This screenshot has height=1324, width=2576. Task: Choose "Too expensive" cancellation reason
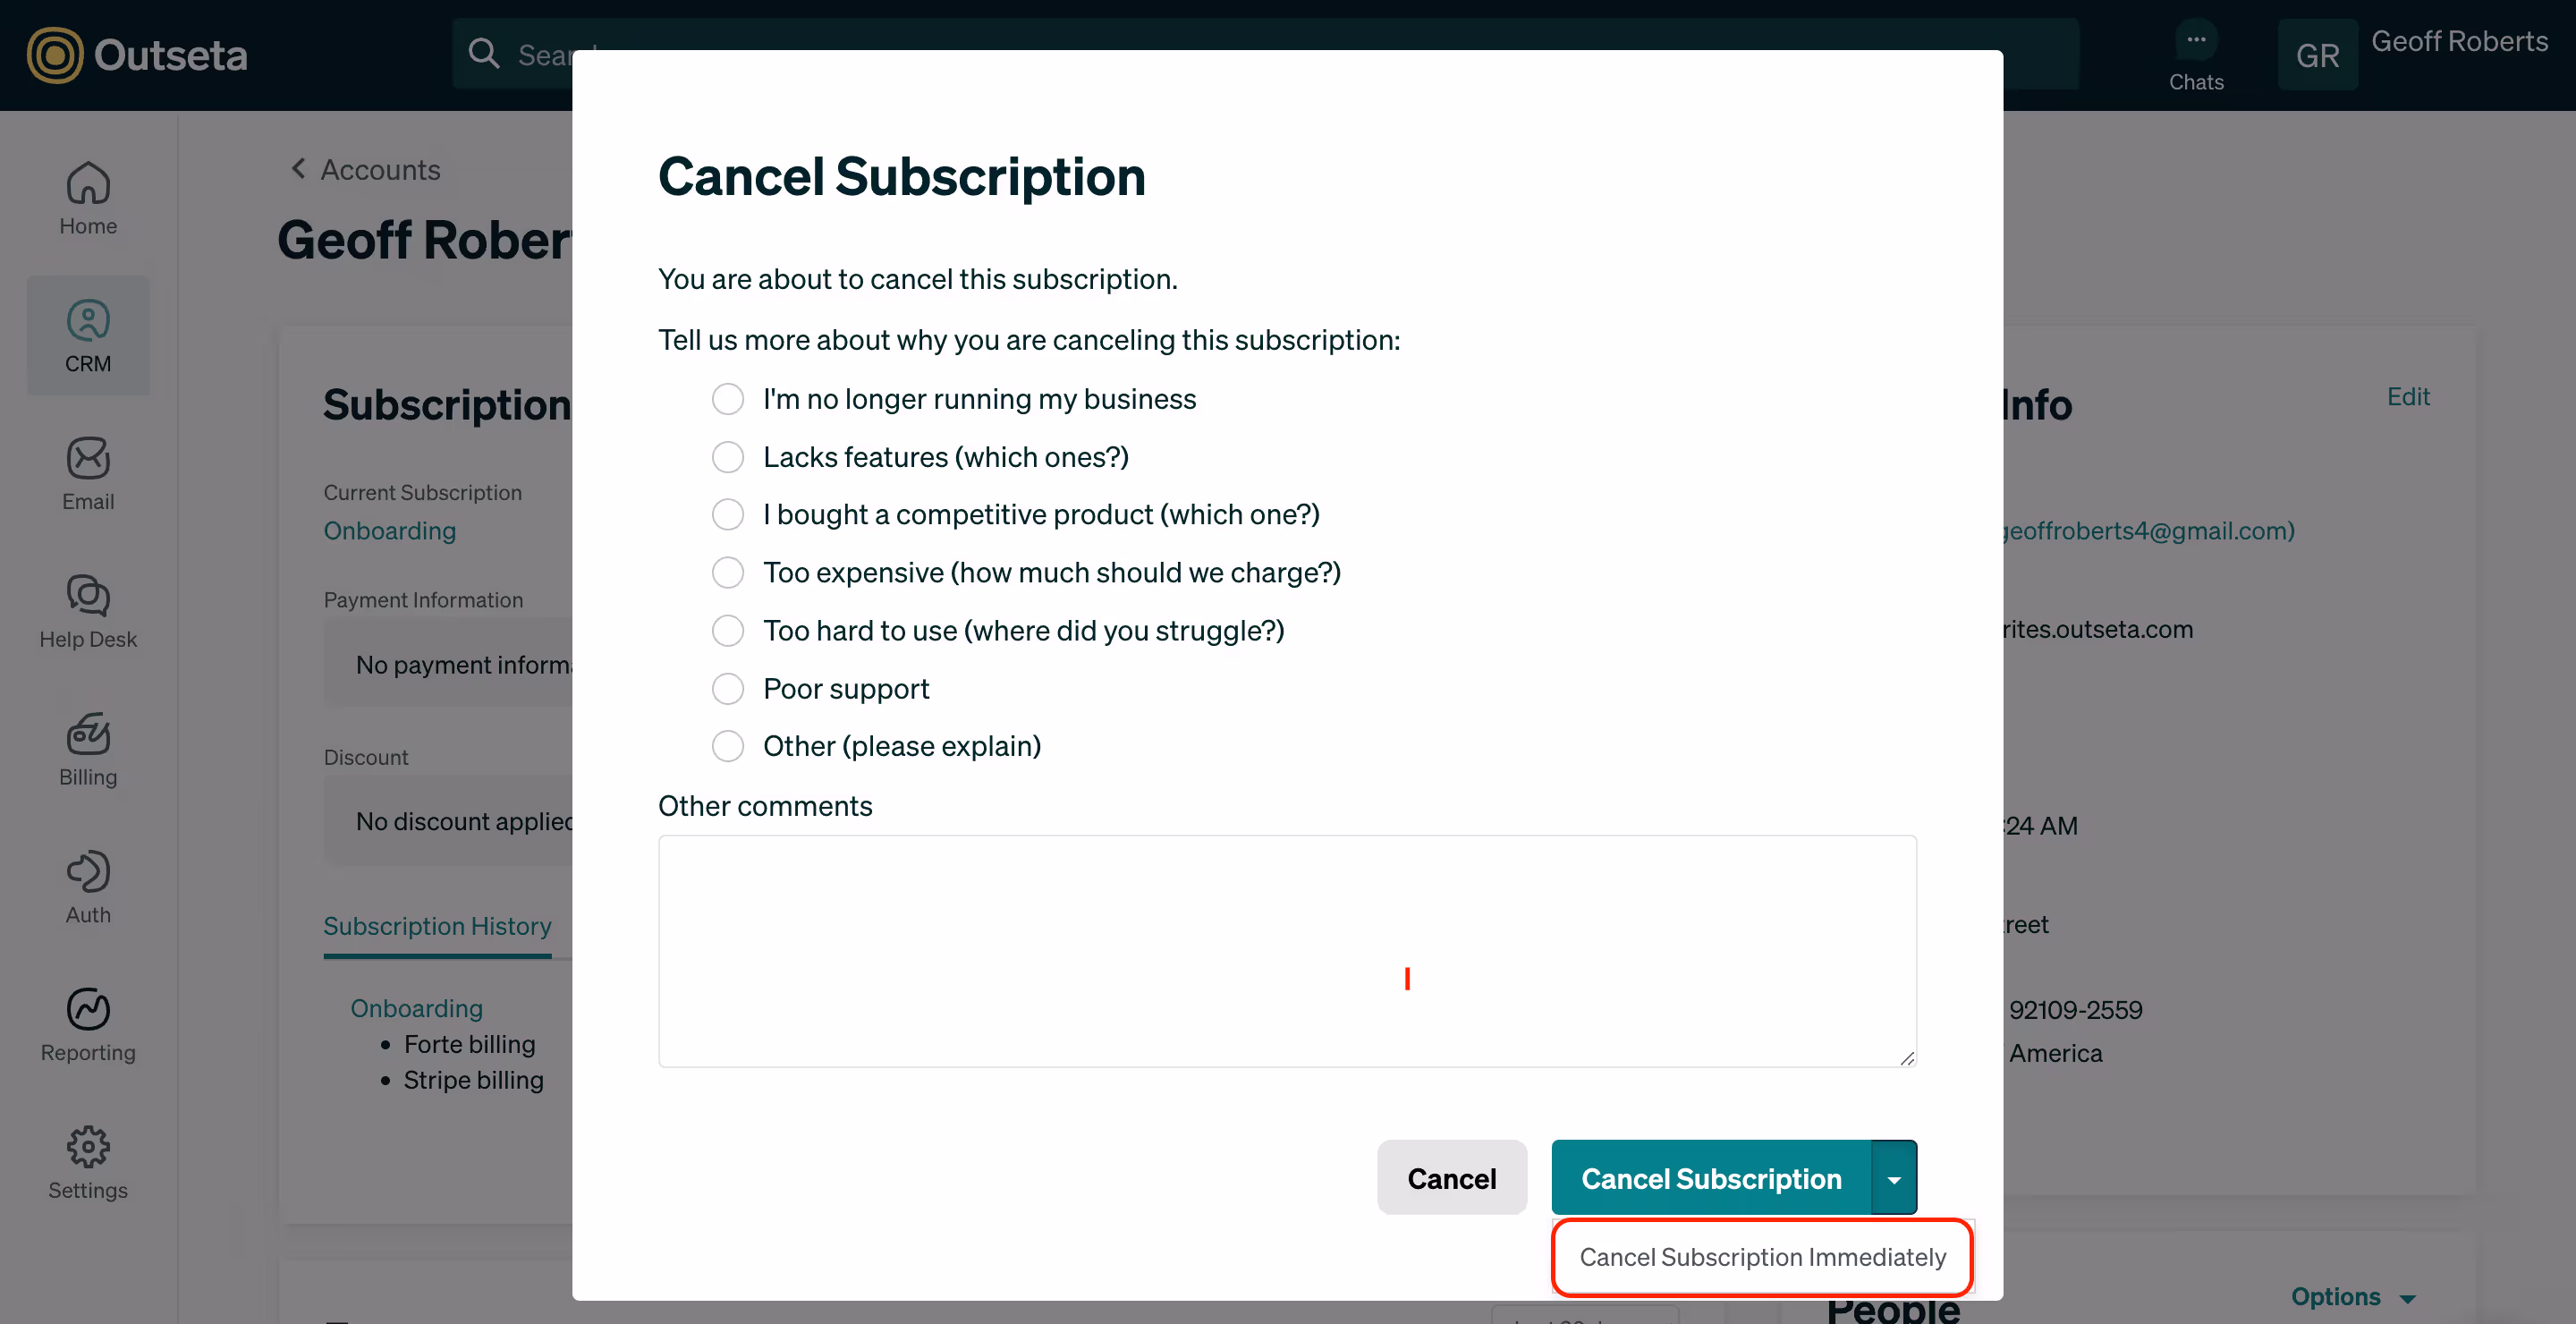tap(728, 573)
